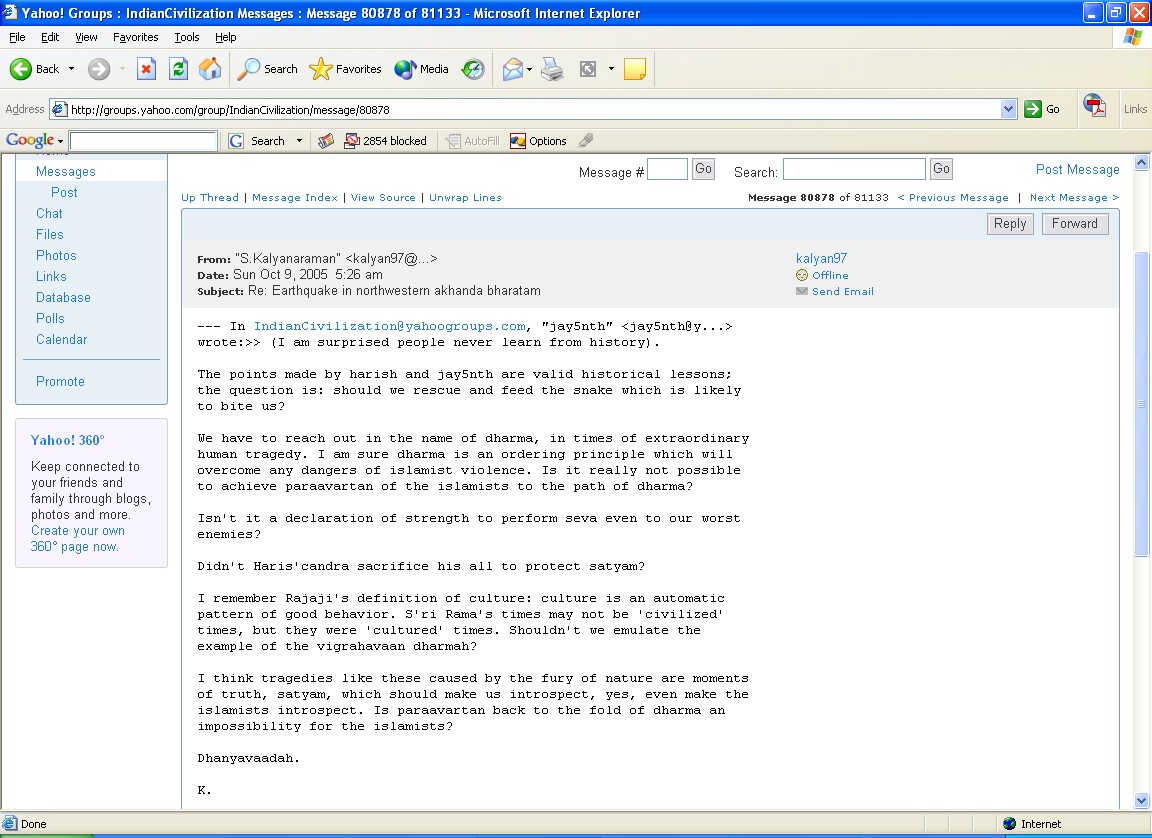The image size is (1152, 838).
Task: Click the Stop loading icon
Action: point(147,69)
